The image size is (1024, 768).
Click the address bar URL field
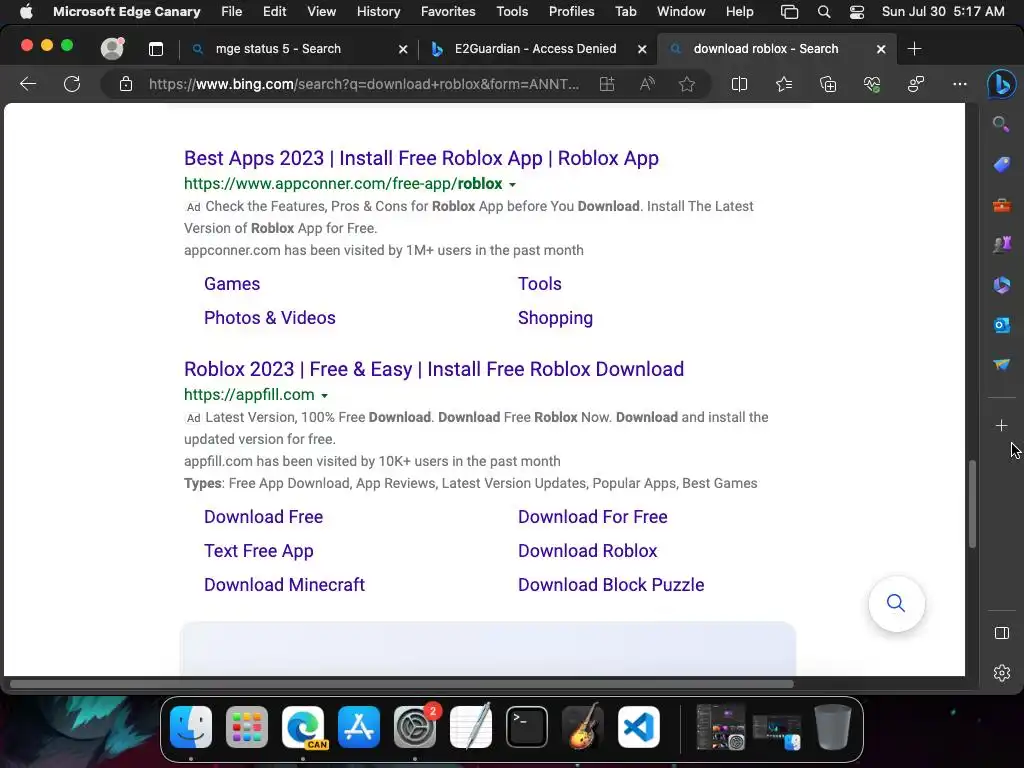[364, 84]
